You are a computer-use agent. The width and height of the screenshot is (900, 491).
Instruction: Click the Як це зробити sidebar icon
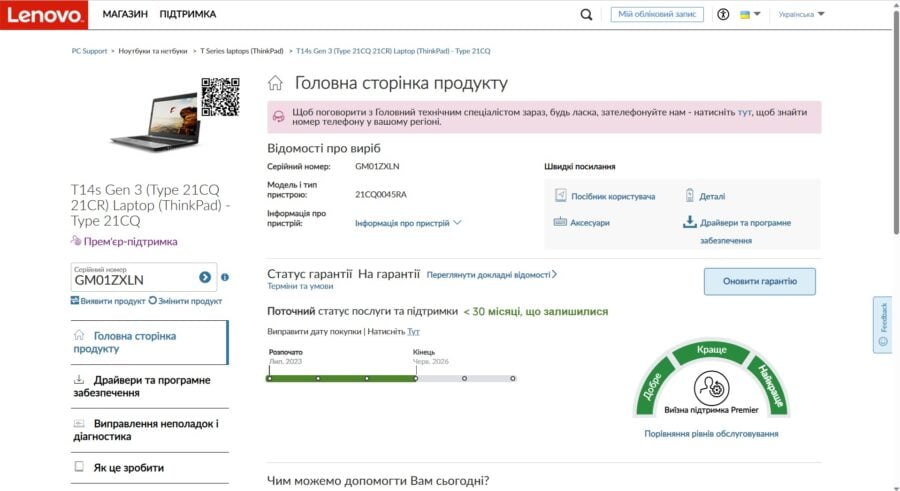[79, 466]
